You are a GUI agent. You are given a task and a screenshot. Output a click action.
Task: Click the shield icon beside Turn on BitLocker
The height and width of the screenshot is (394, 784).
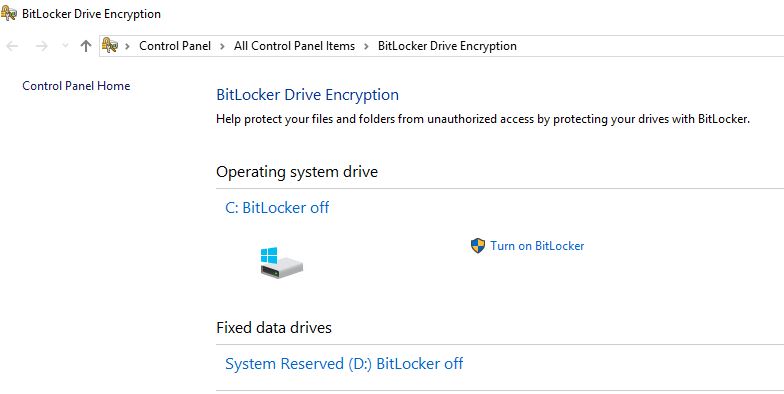click(478, 246)
